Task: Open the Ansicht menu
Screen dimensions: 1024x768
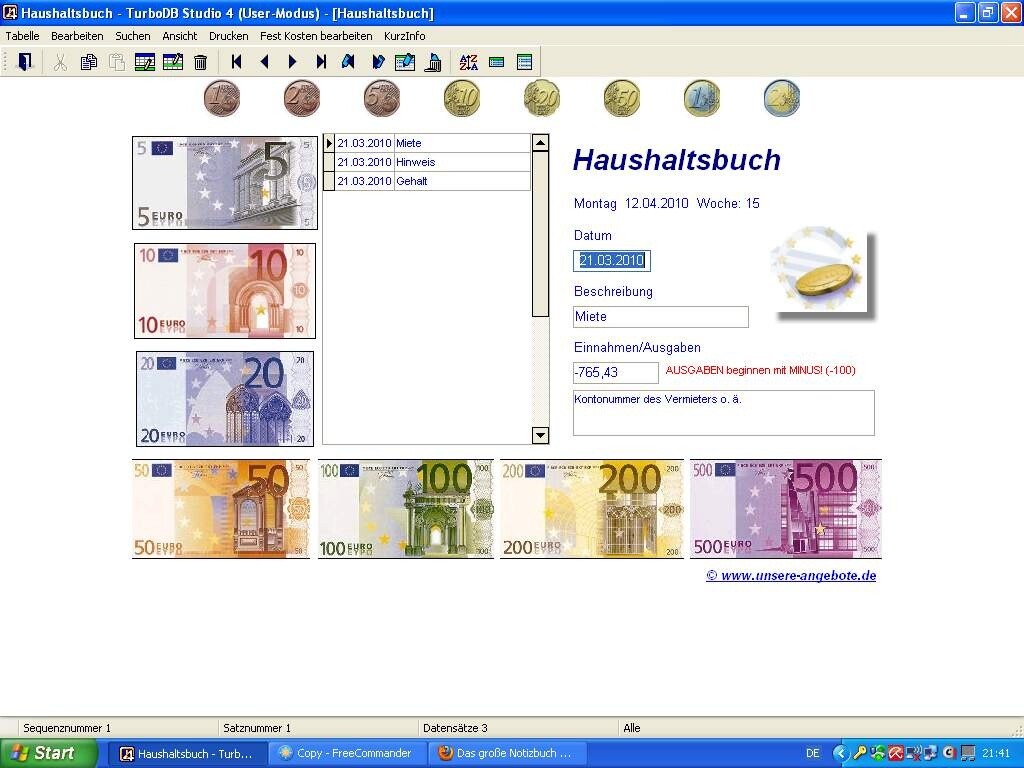Action: point(180,36)
